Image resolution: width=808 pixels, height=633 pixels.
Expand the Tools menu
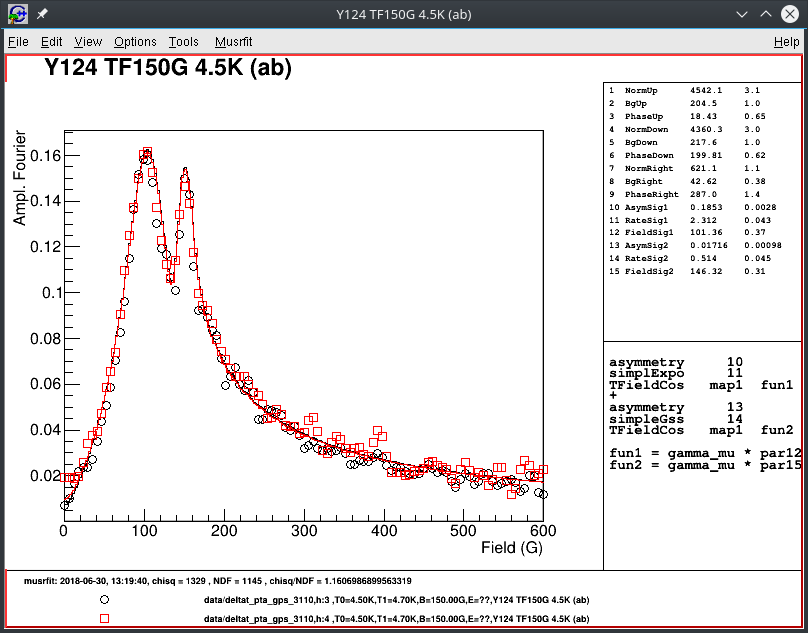coord(184,42)
